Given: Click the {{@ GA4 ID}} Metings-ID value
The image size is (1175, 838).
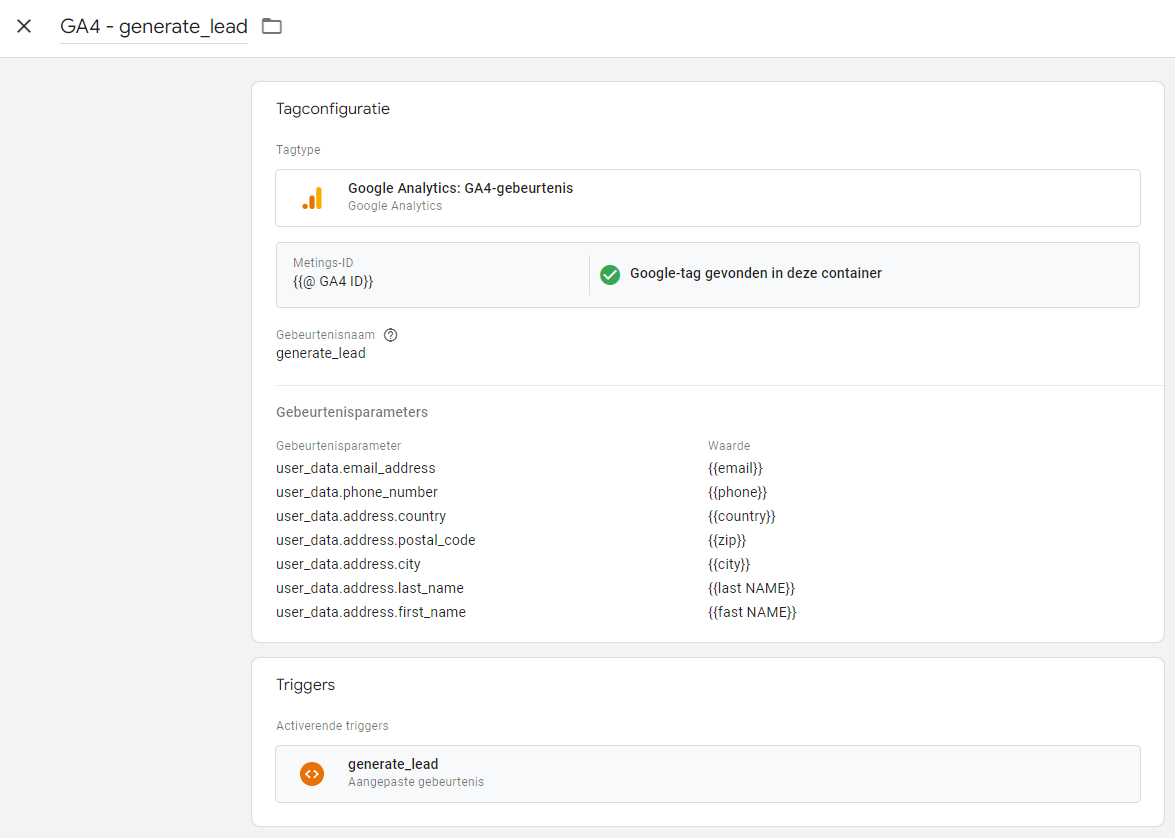Looking at the screenshot, I should tap(333, 282).
